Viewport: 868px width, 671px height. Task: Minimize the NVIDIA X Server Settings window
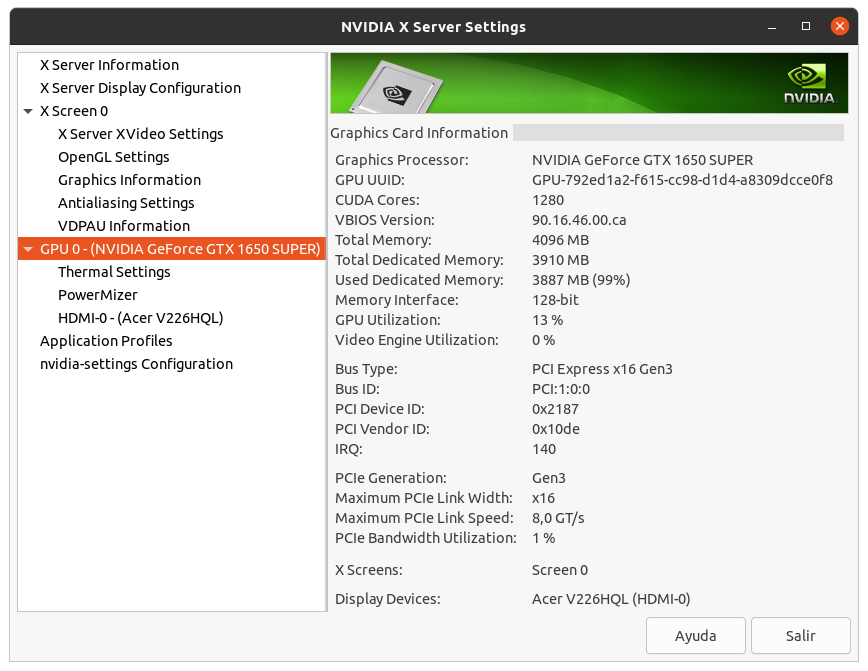coord(772,27)
